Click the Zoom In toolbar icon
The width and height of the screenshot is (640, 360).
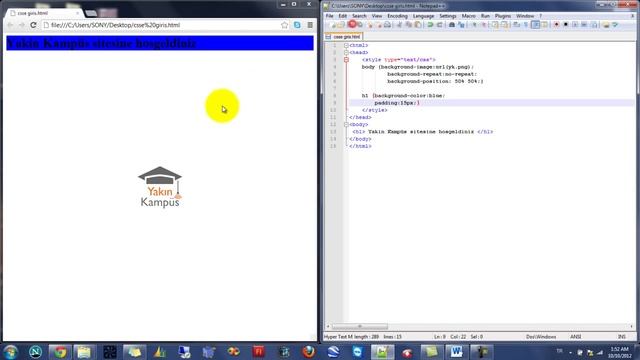click(474, 25)
